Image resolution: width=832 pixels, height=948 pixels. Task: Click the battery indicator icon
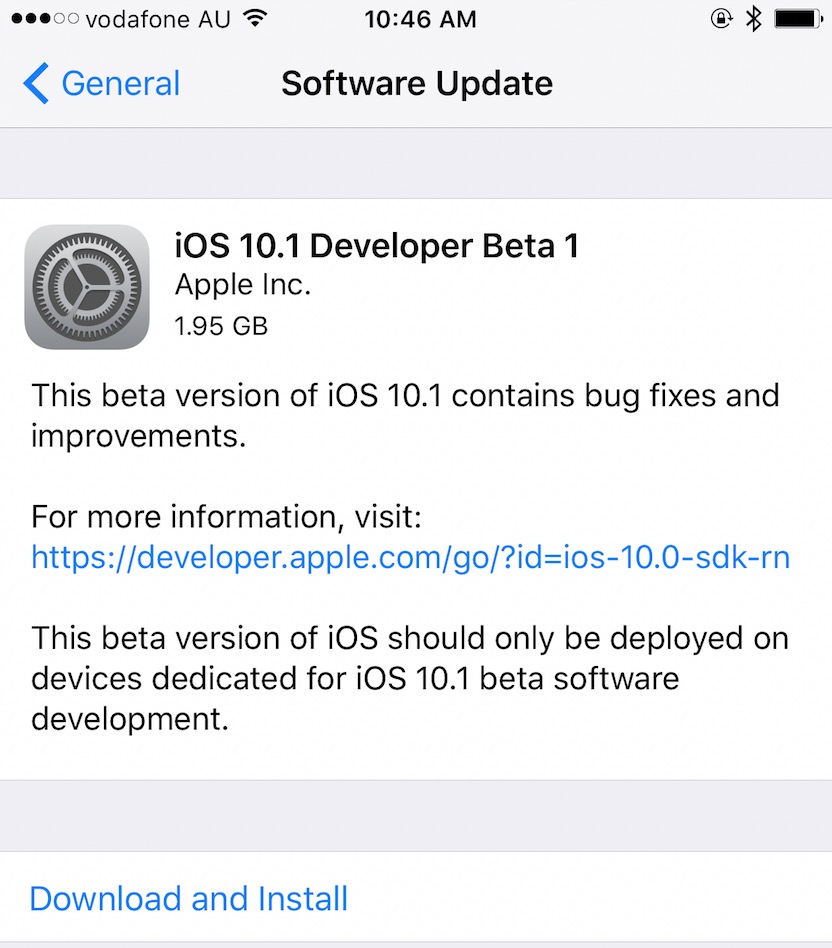[797, 19]
